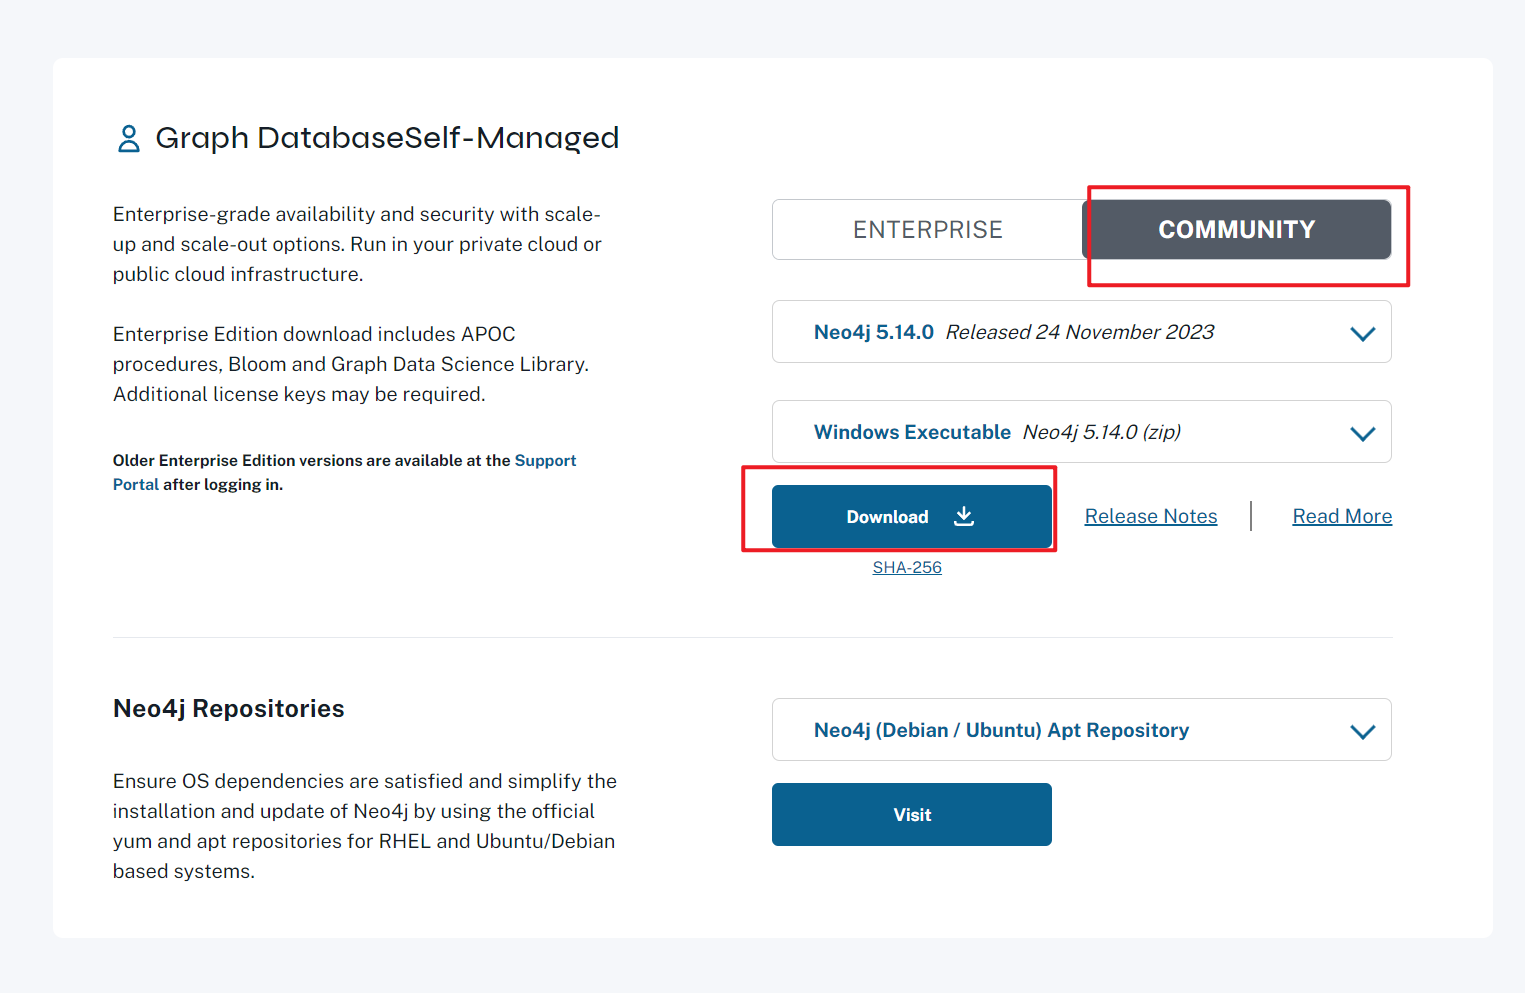Click the Visit repository button
The image size is (1525, 993).
[x=912, y=815]
